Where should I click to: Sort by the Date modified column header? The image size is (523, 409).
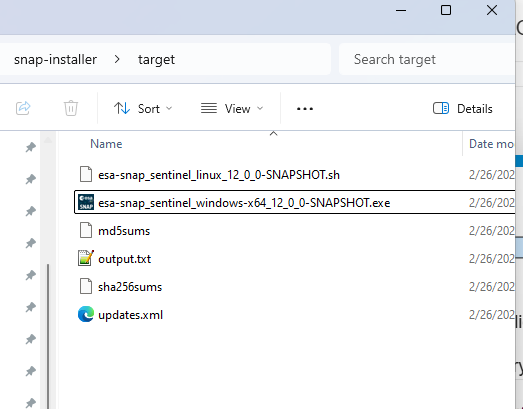(x=492, y=144)
